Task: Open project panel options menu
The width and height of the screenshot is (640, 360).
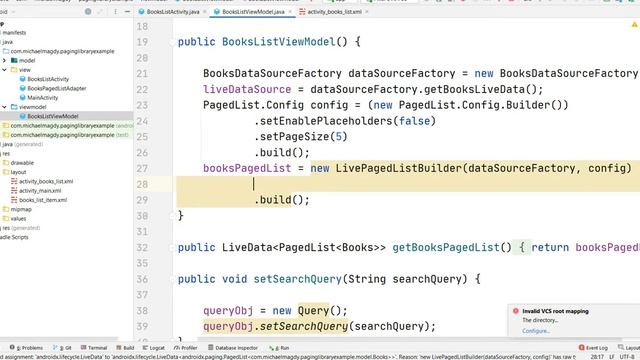Action: (x=116, y=12)
